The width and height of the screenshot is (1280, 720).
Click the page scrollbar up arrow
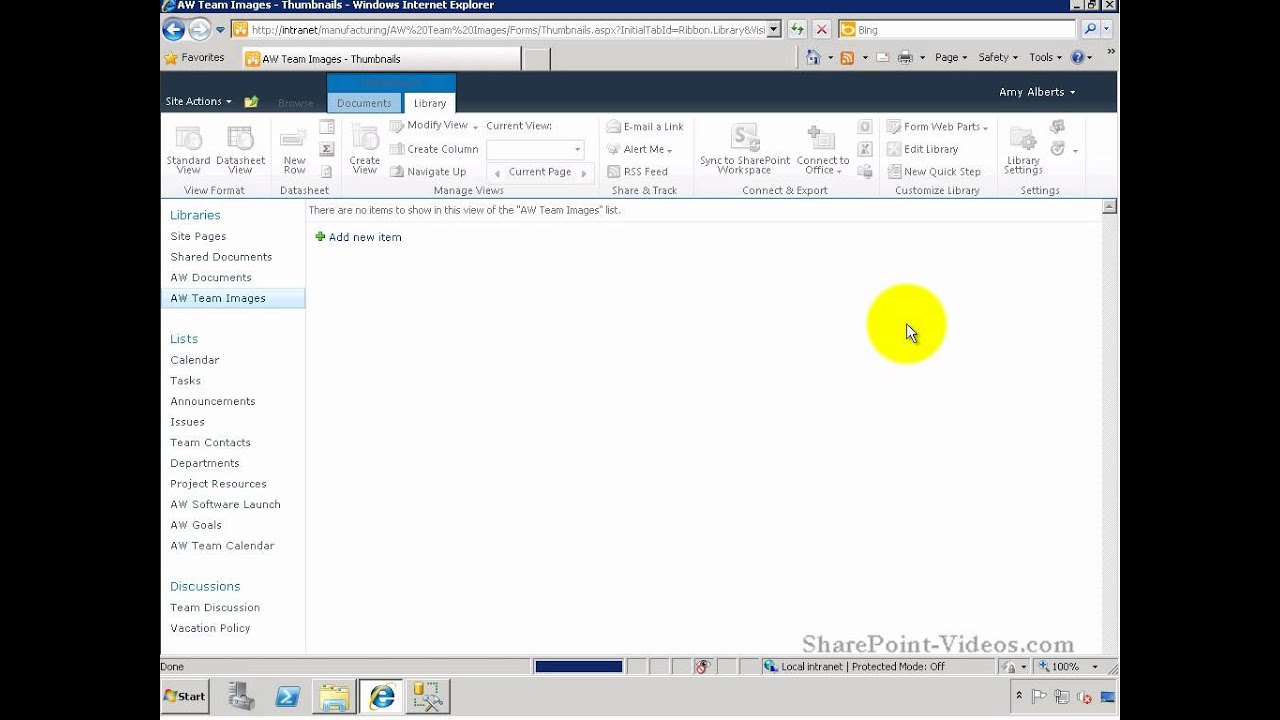pyautogui.click(x=1109, y=207)
